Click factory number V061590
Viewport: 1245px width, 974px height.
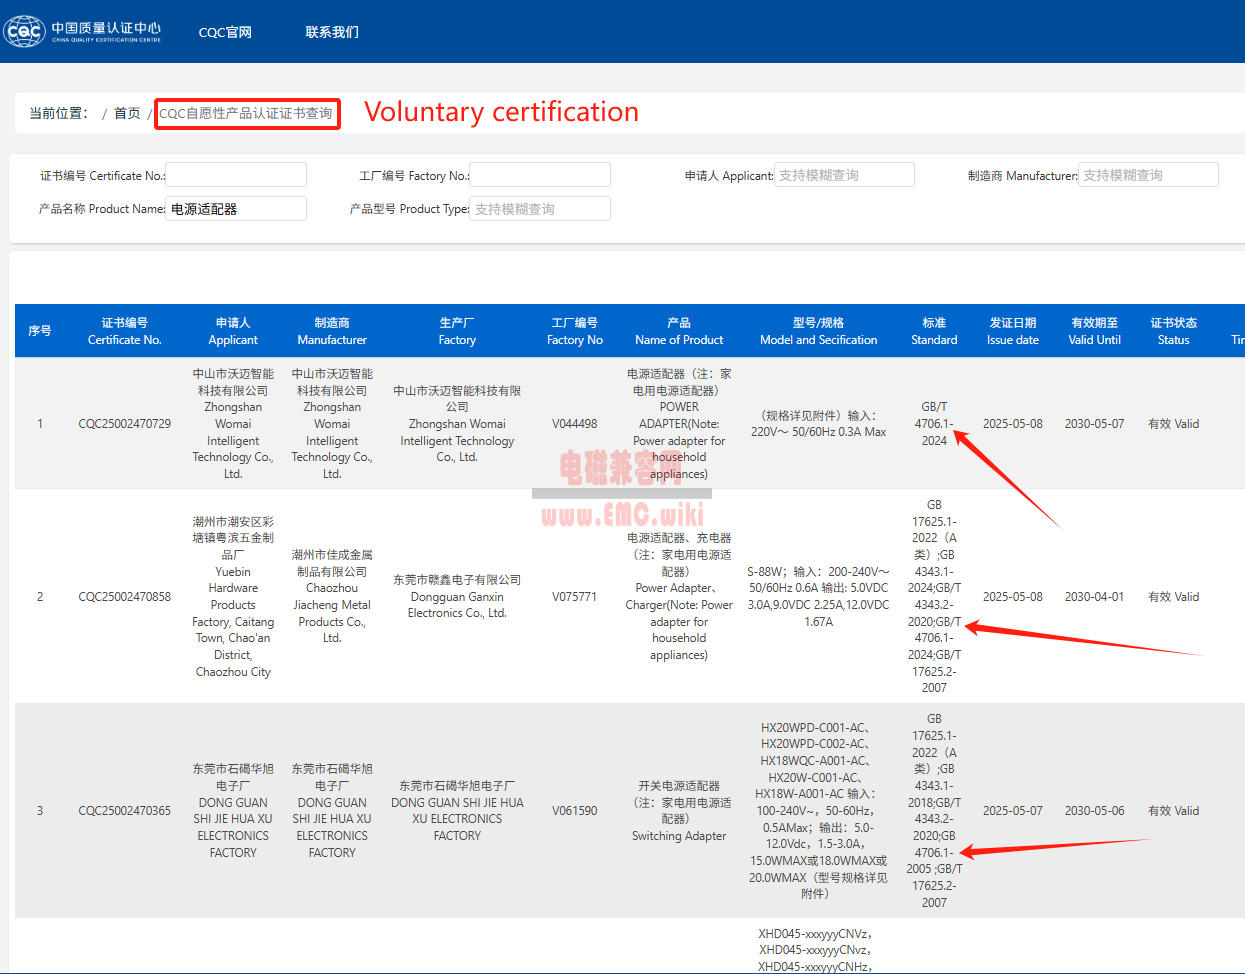click(575, 811)
